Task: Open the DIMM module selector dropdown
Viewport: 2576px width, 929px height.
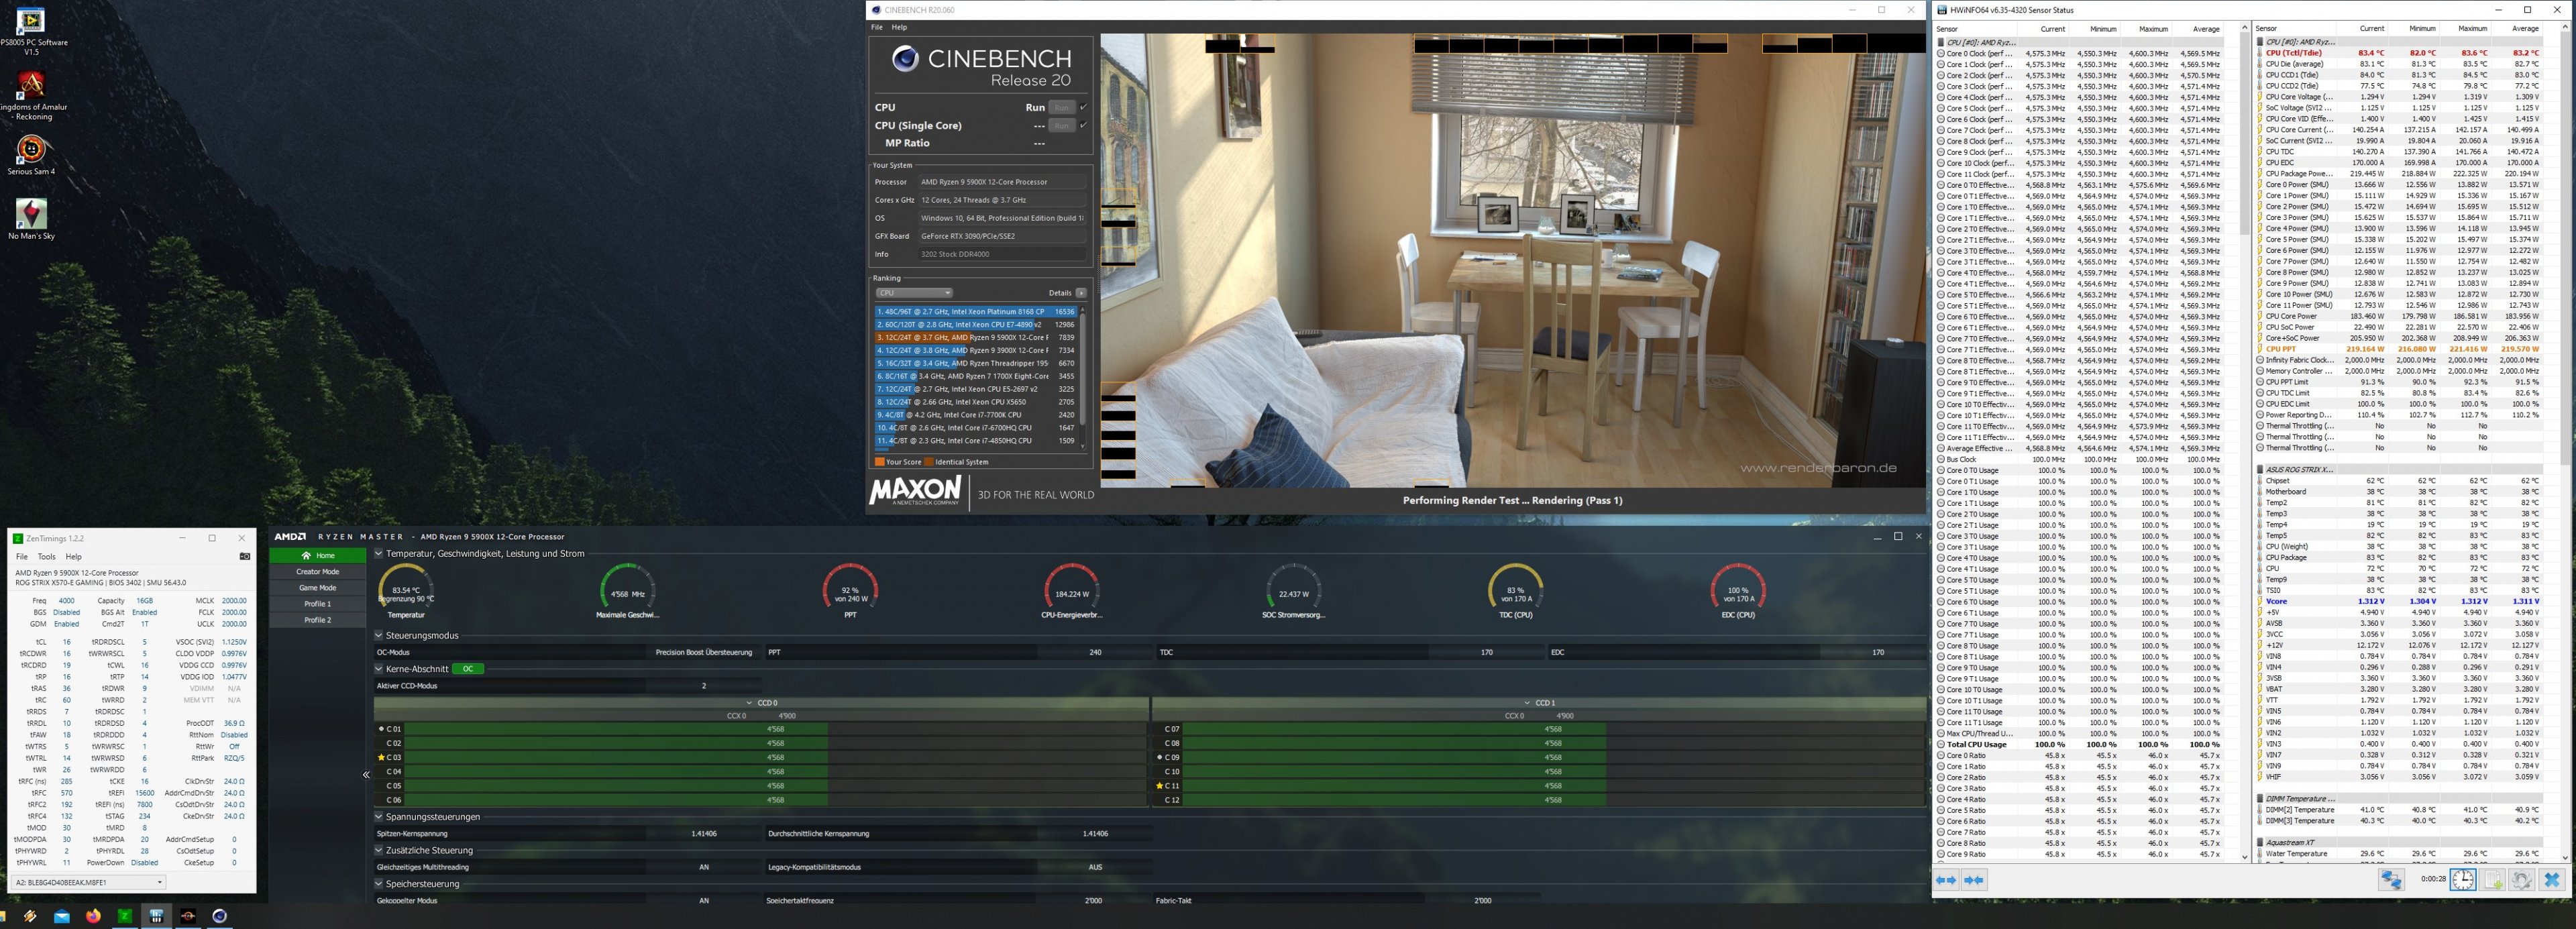Action: (89, 882)
